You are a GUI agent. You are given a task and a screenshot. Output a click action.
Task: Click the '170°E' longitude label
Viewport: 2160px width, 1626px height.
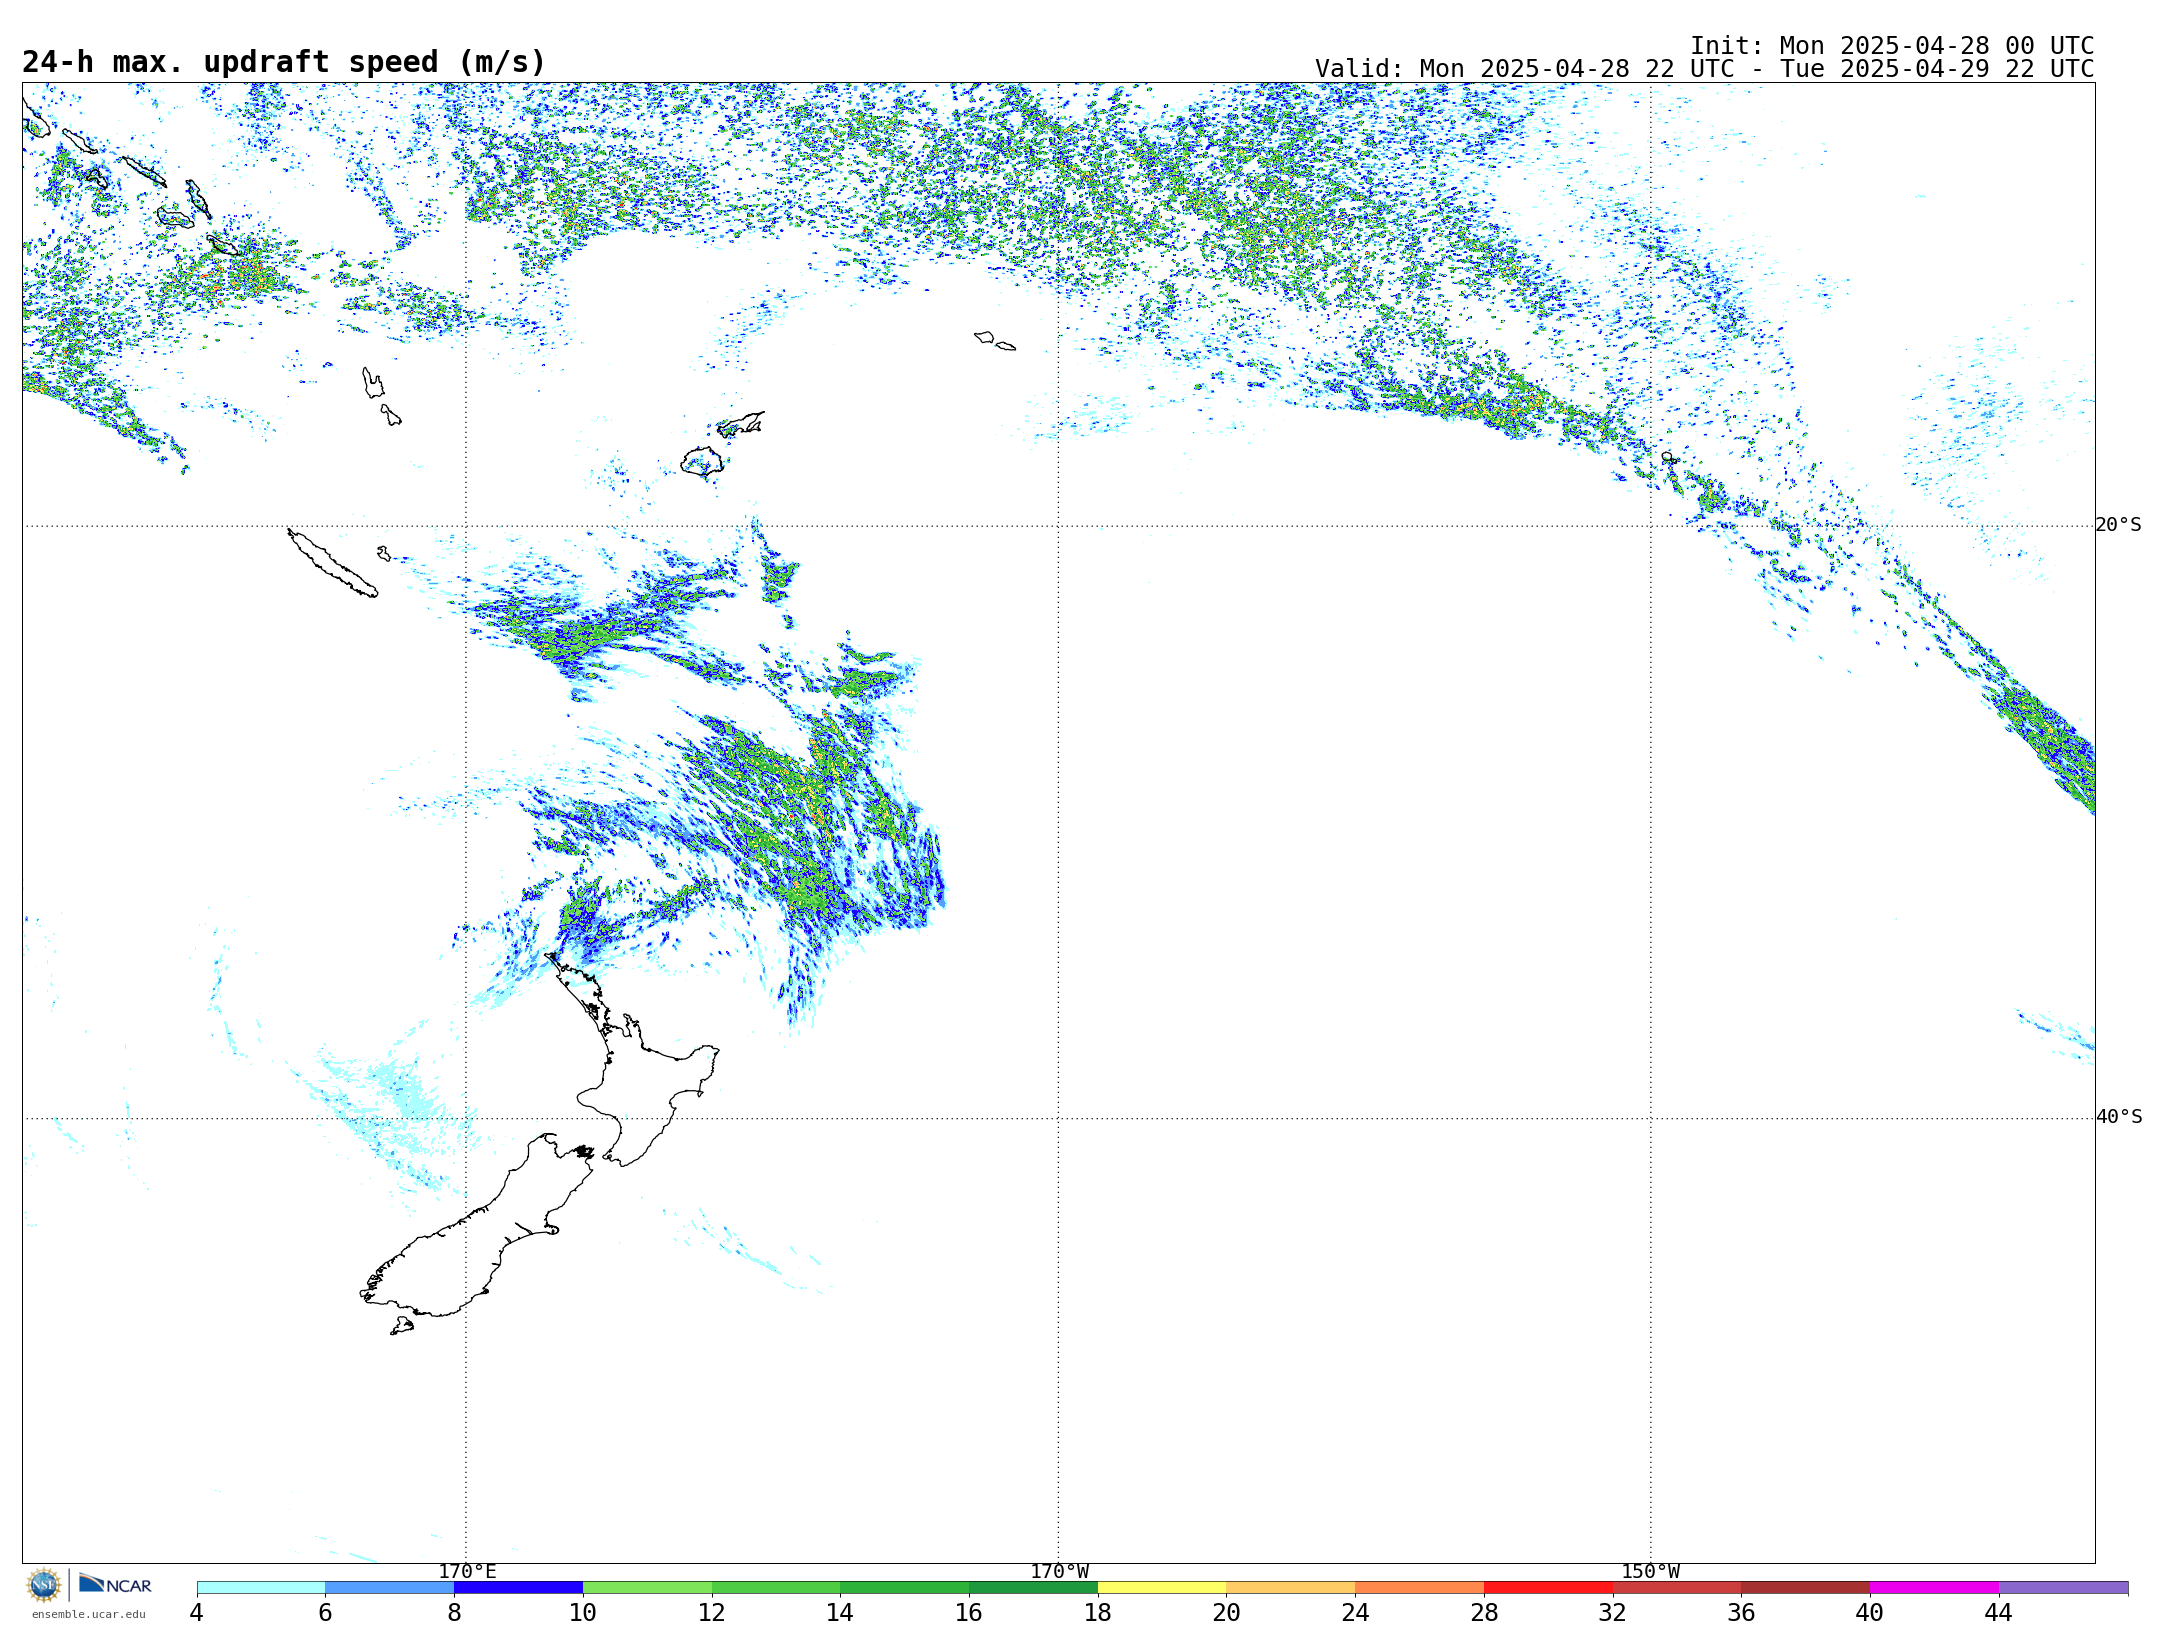[x=467, y=1572]
